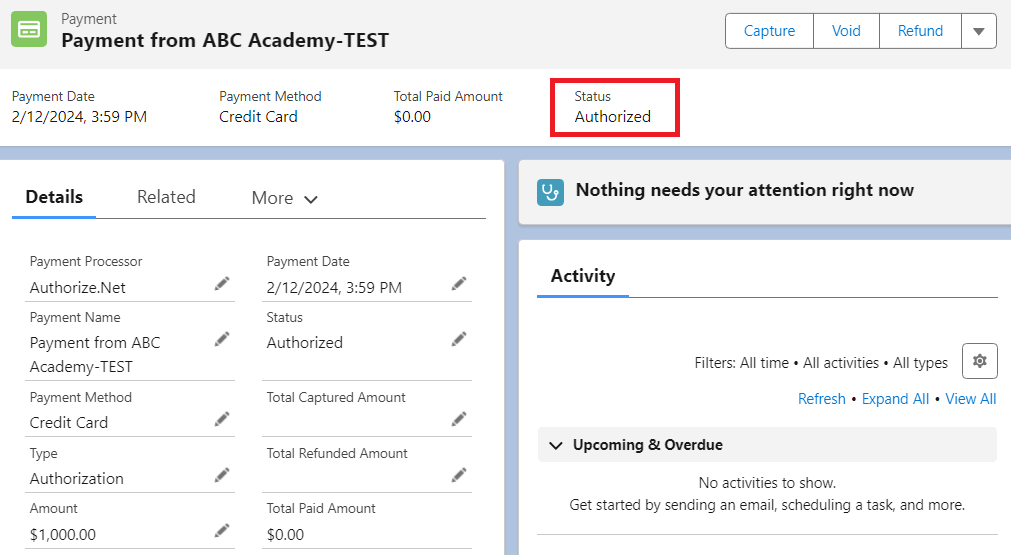
Task: Edit Payment Method using pencil icon
Action: coord(222,419)
